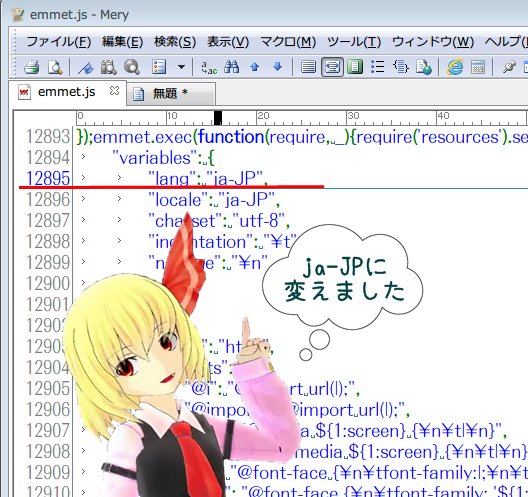This screenshot has width=528, height=497.
Task: Click the Mery app icon in title bar
Action: [x=18, y=14]
